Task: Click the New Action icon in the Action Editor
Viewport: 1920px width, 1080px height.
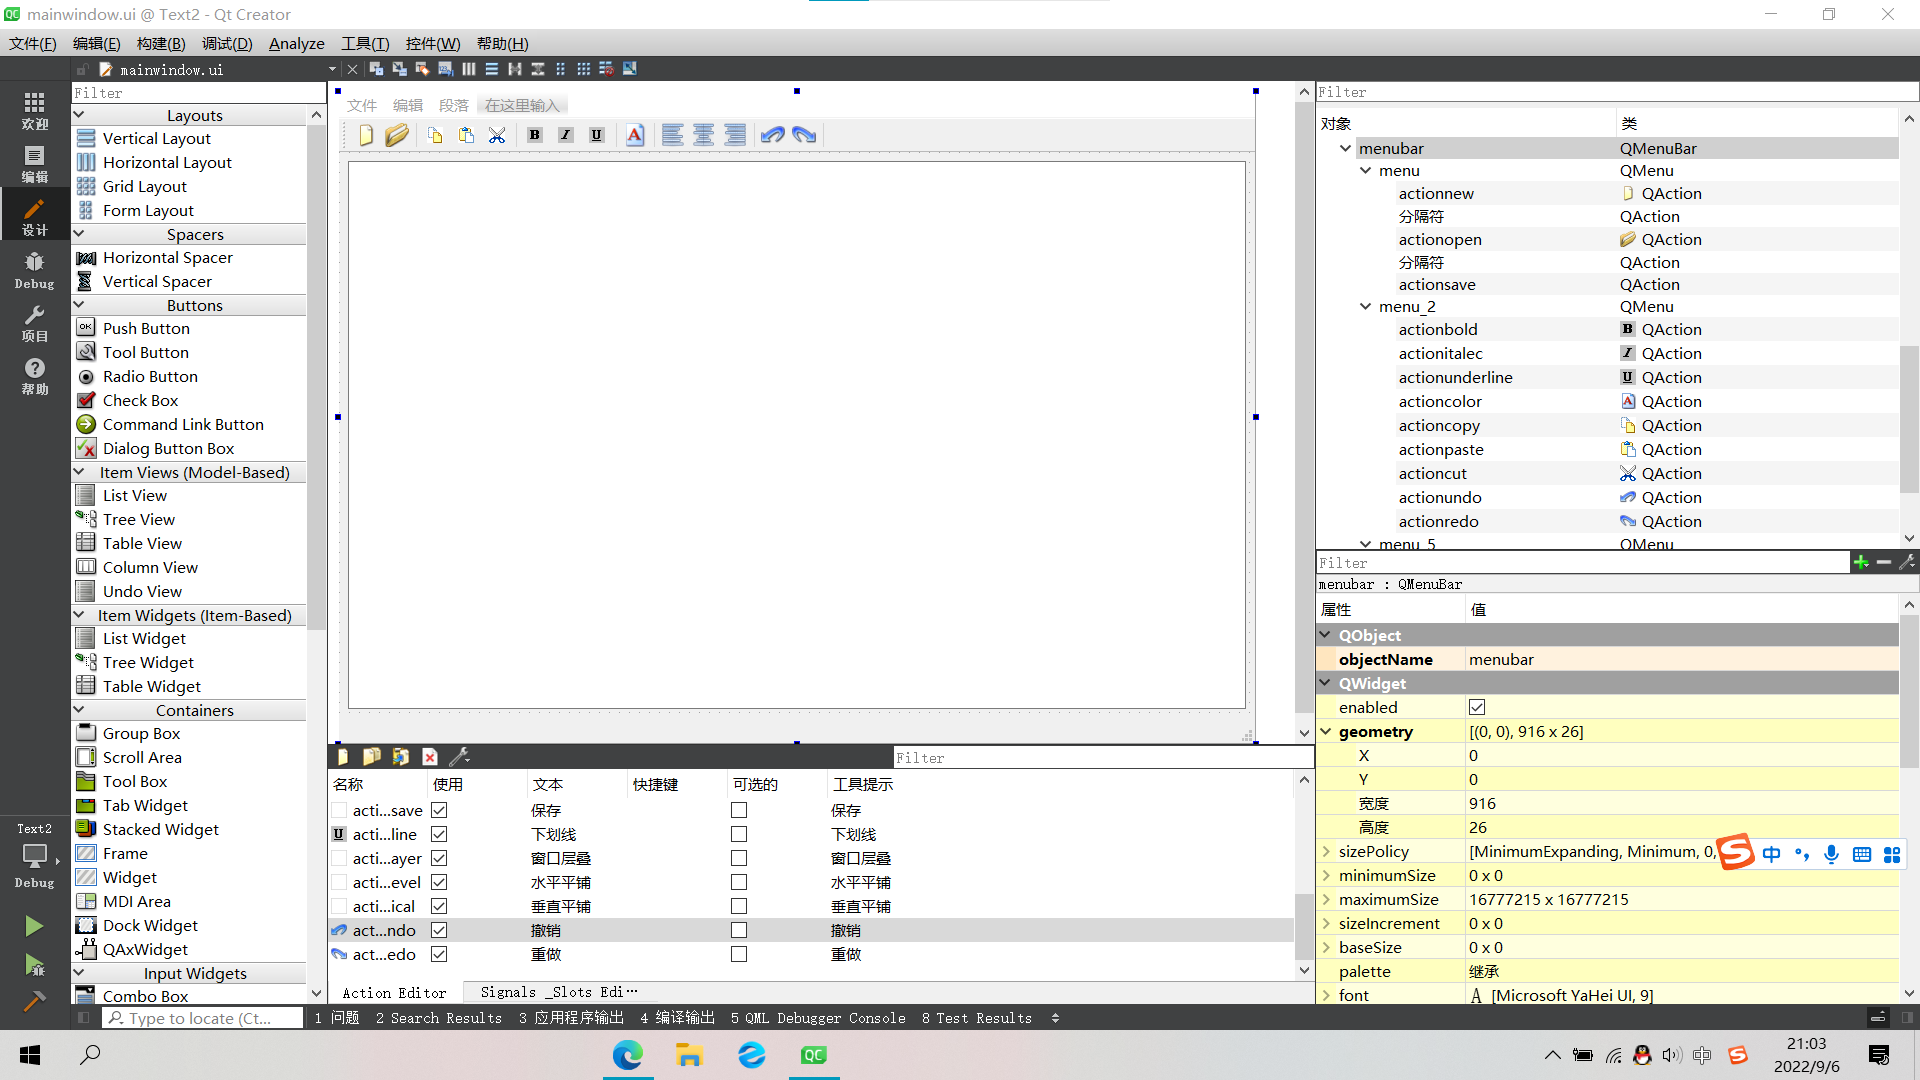Action: pyautogui.click(x=343, y=757)
